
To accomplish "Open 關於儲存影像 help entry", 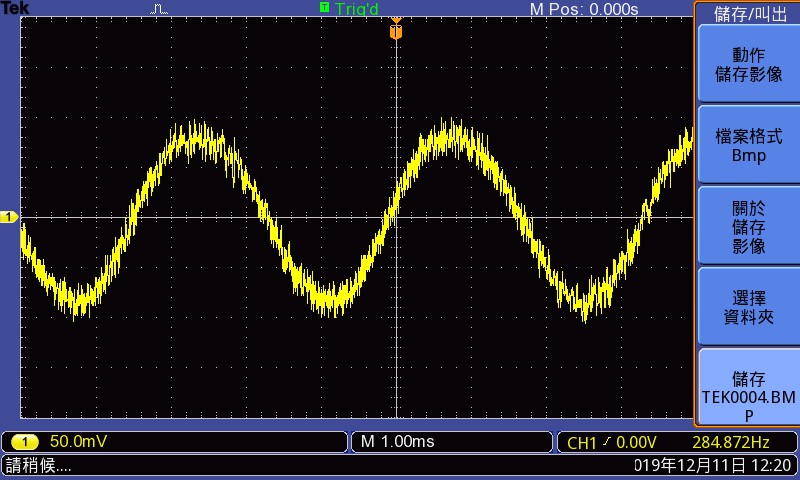I will click(x=748, y=226).
